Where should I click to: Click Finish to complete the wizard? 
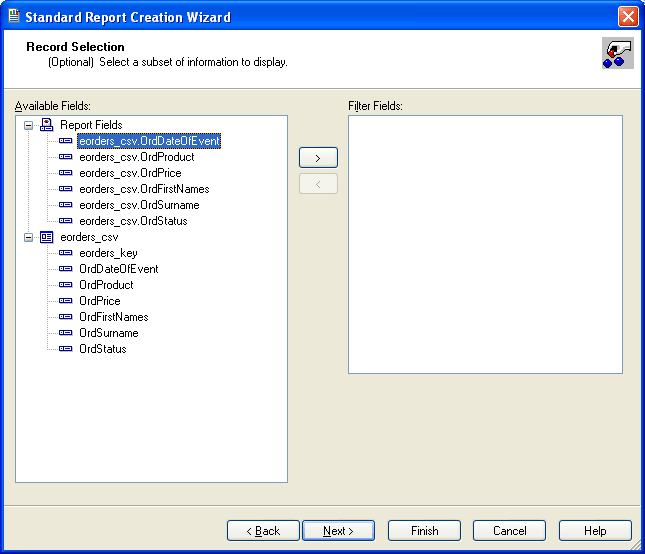(x=424, y=531)
